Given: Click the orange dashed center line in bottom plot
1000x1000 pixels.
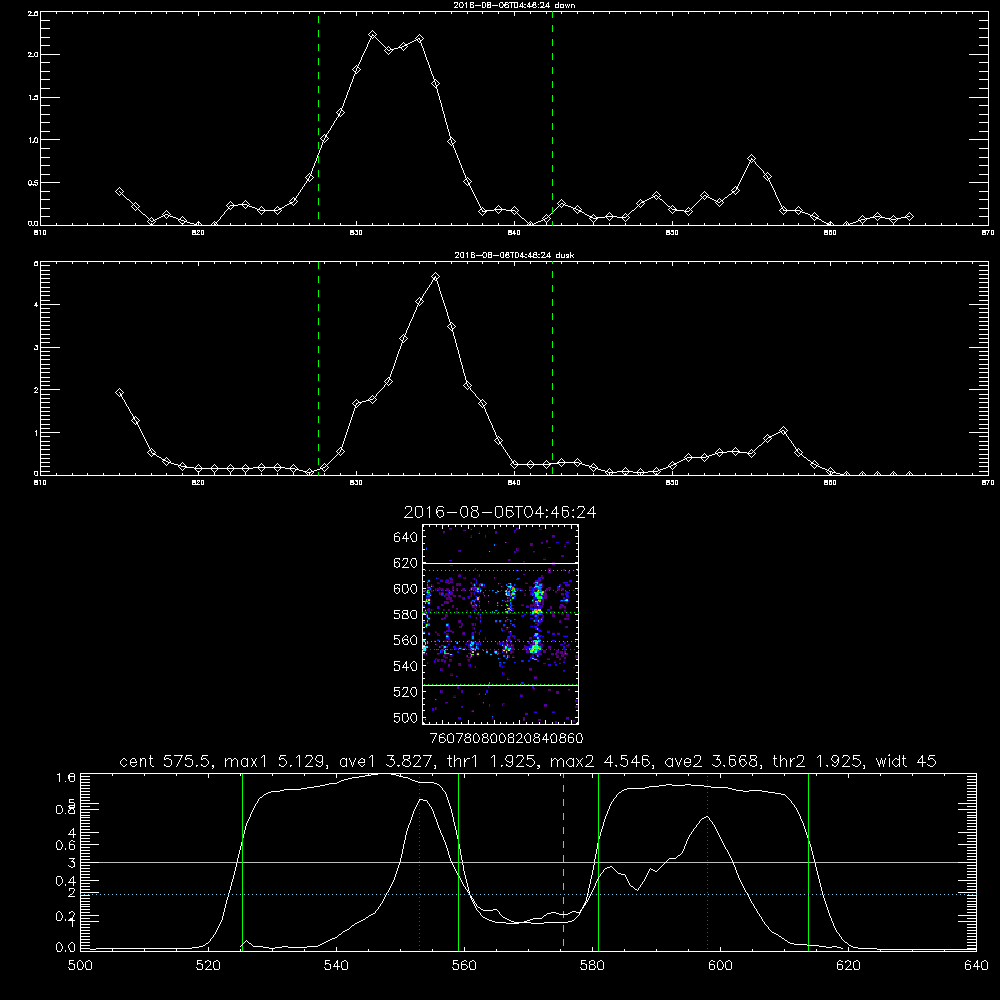Looking at the screenshot, I should point(563,861).
